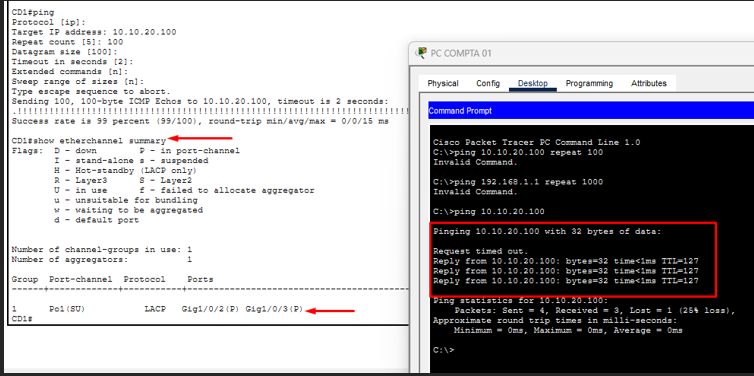Click the LACP protocol value in table
The width and height of the screenshot is (754, 376).
pos(155,309)
